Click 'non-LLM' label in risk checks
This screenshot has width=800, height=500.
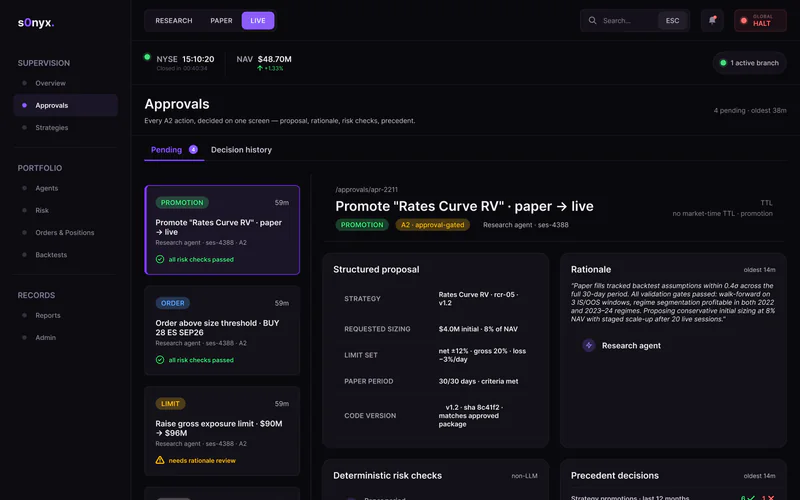[524, 476]
